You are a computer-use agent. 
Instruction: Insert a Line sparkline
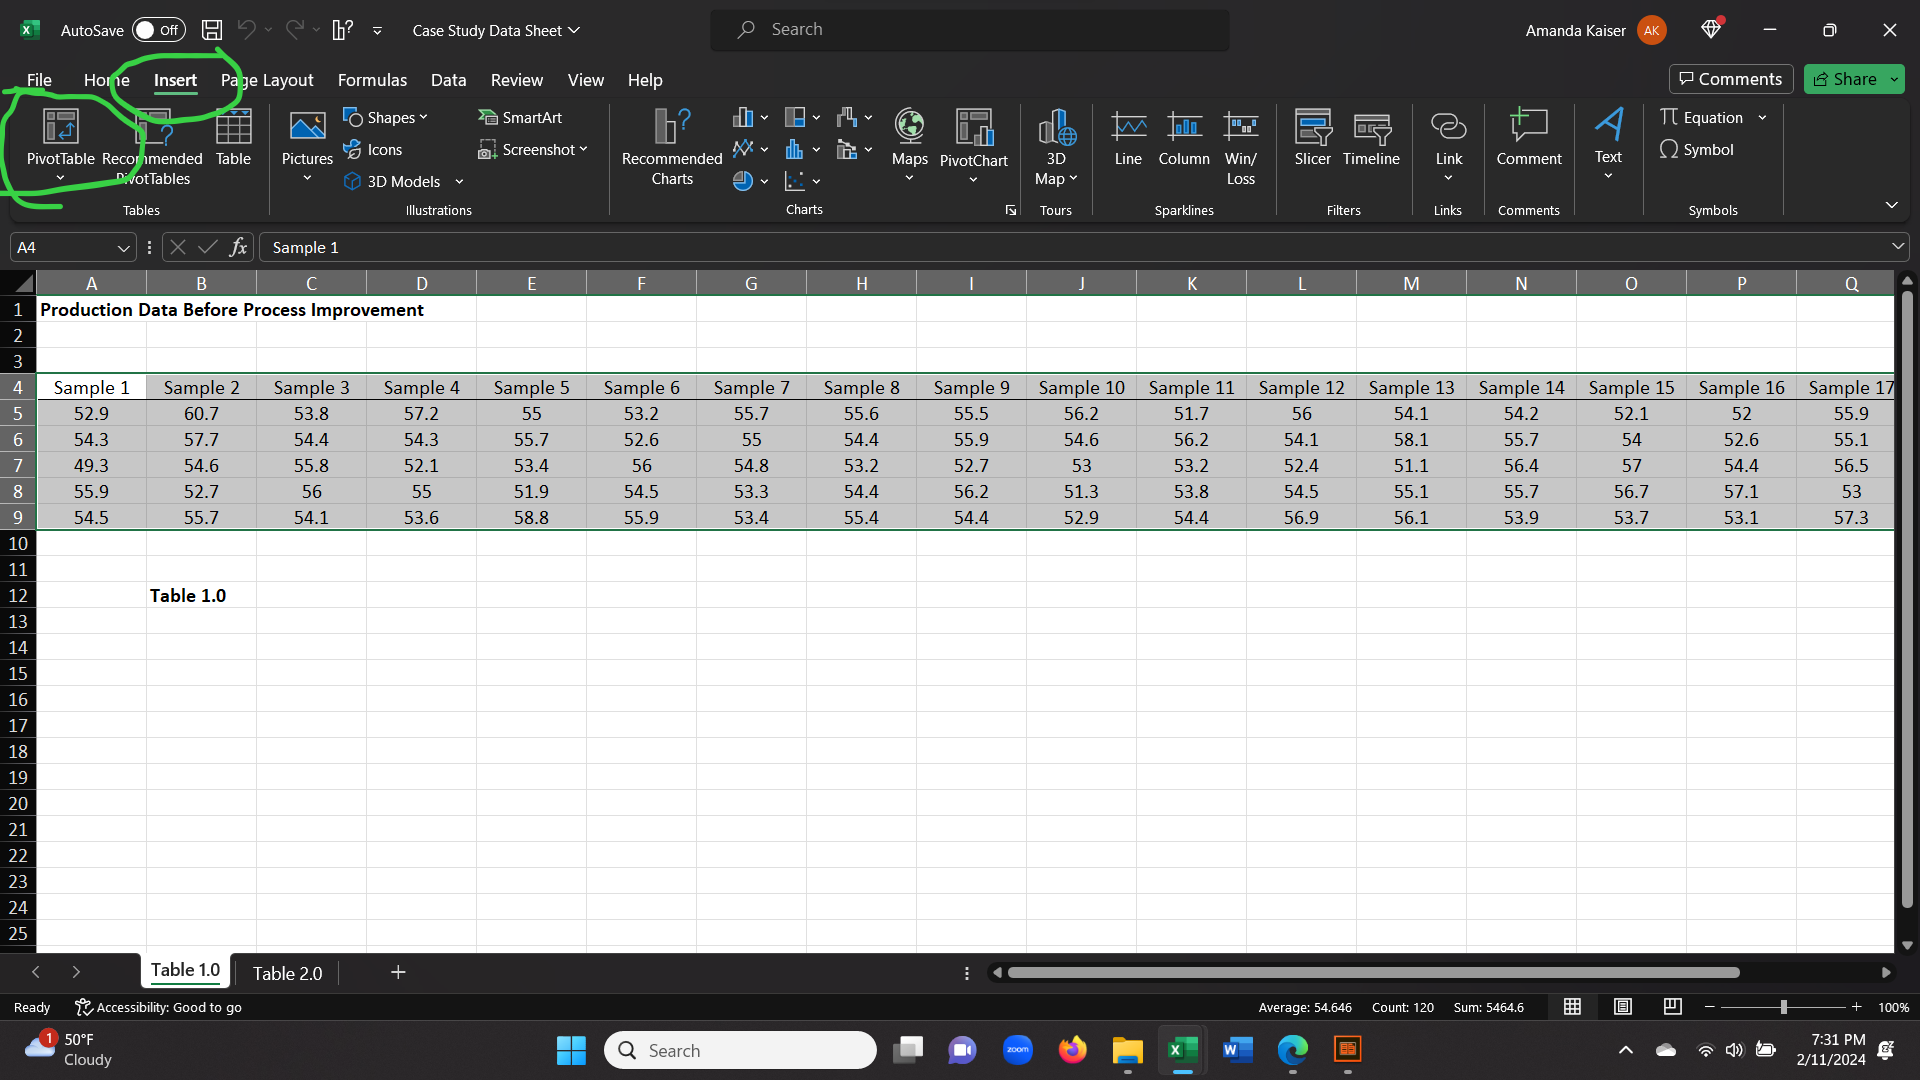pos(1128,138)
